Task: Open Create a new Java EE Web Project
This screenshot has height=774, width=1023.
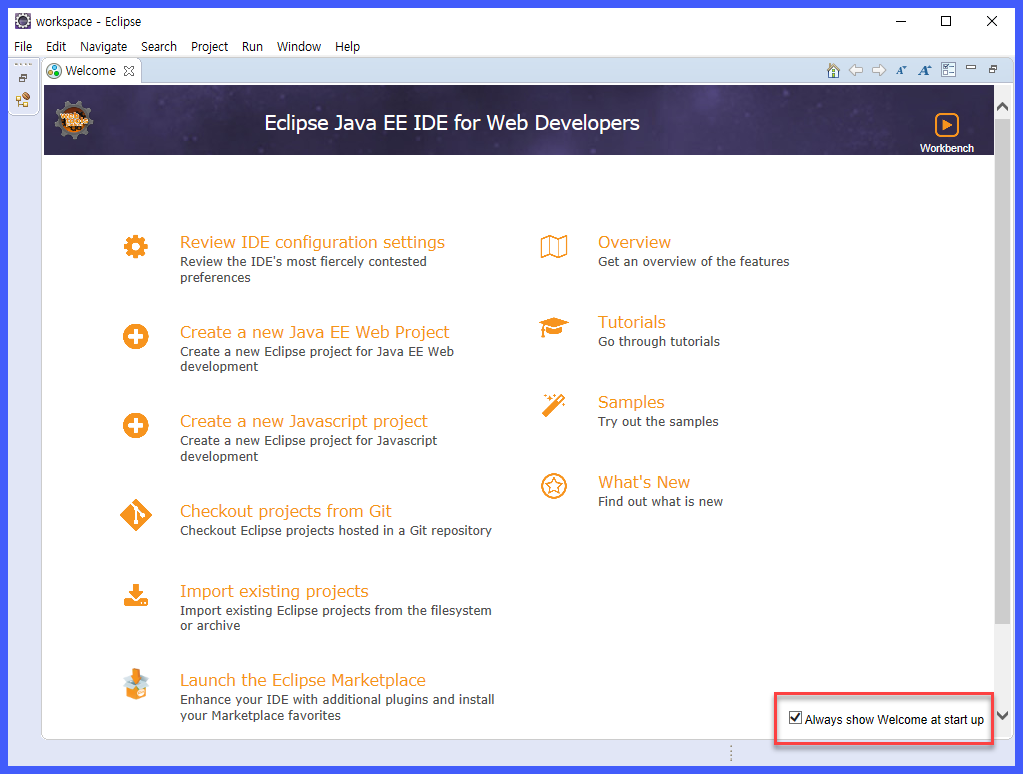Action: point(314,332)
